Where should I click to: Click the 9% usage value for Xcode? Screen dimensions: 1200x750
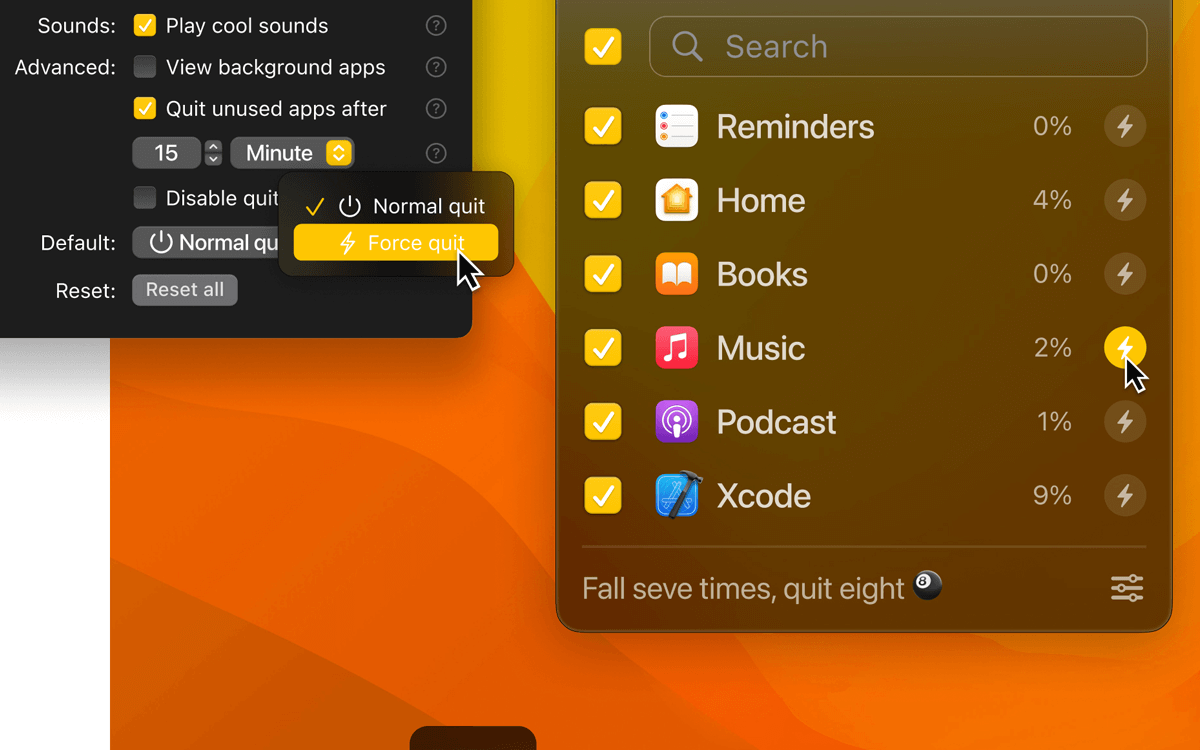(1052, 496)
